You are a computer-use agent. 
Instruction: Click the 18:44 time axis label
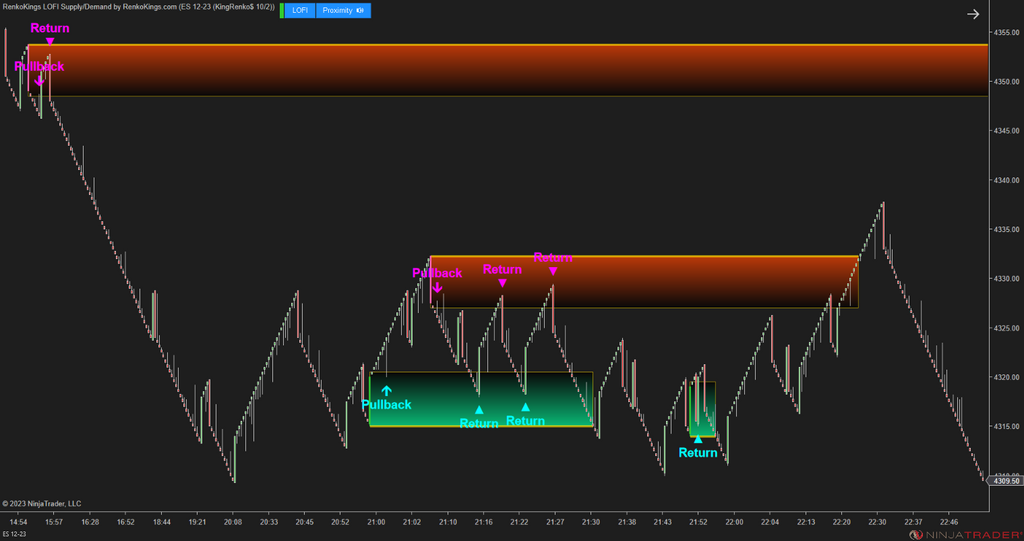coord(162,522)
